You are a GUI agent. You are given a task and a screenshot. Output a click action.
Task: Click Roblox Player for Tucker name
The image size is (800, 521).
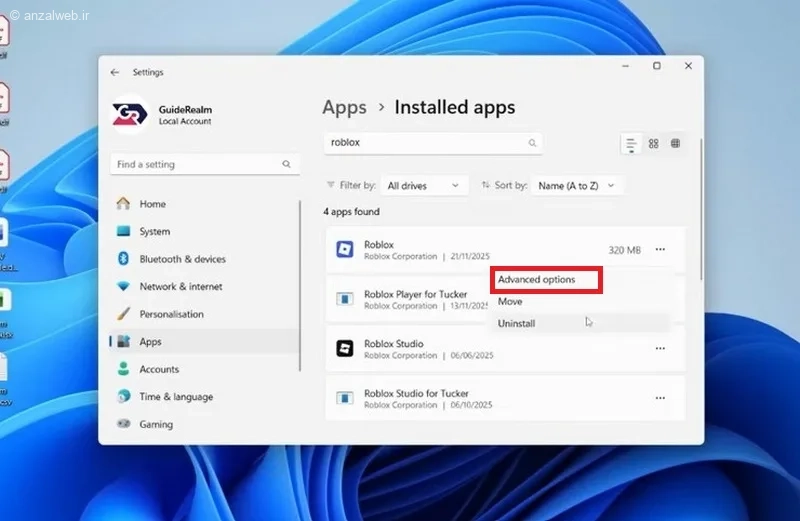tap(415, 294)
